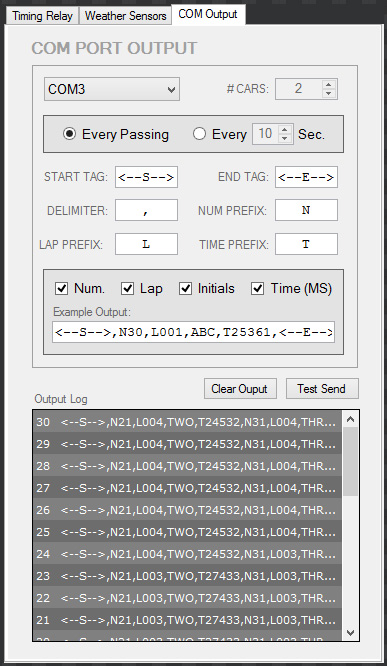Uncheck the Lap checkbox

click(x=127, y=289)
